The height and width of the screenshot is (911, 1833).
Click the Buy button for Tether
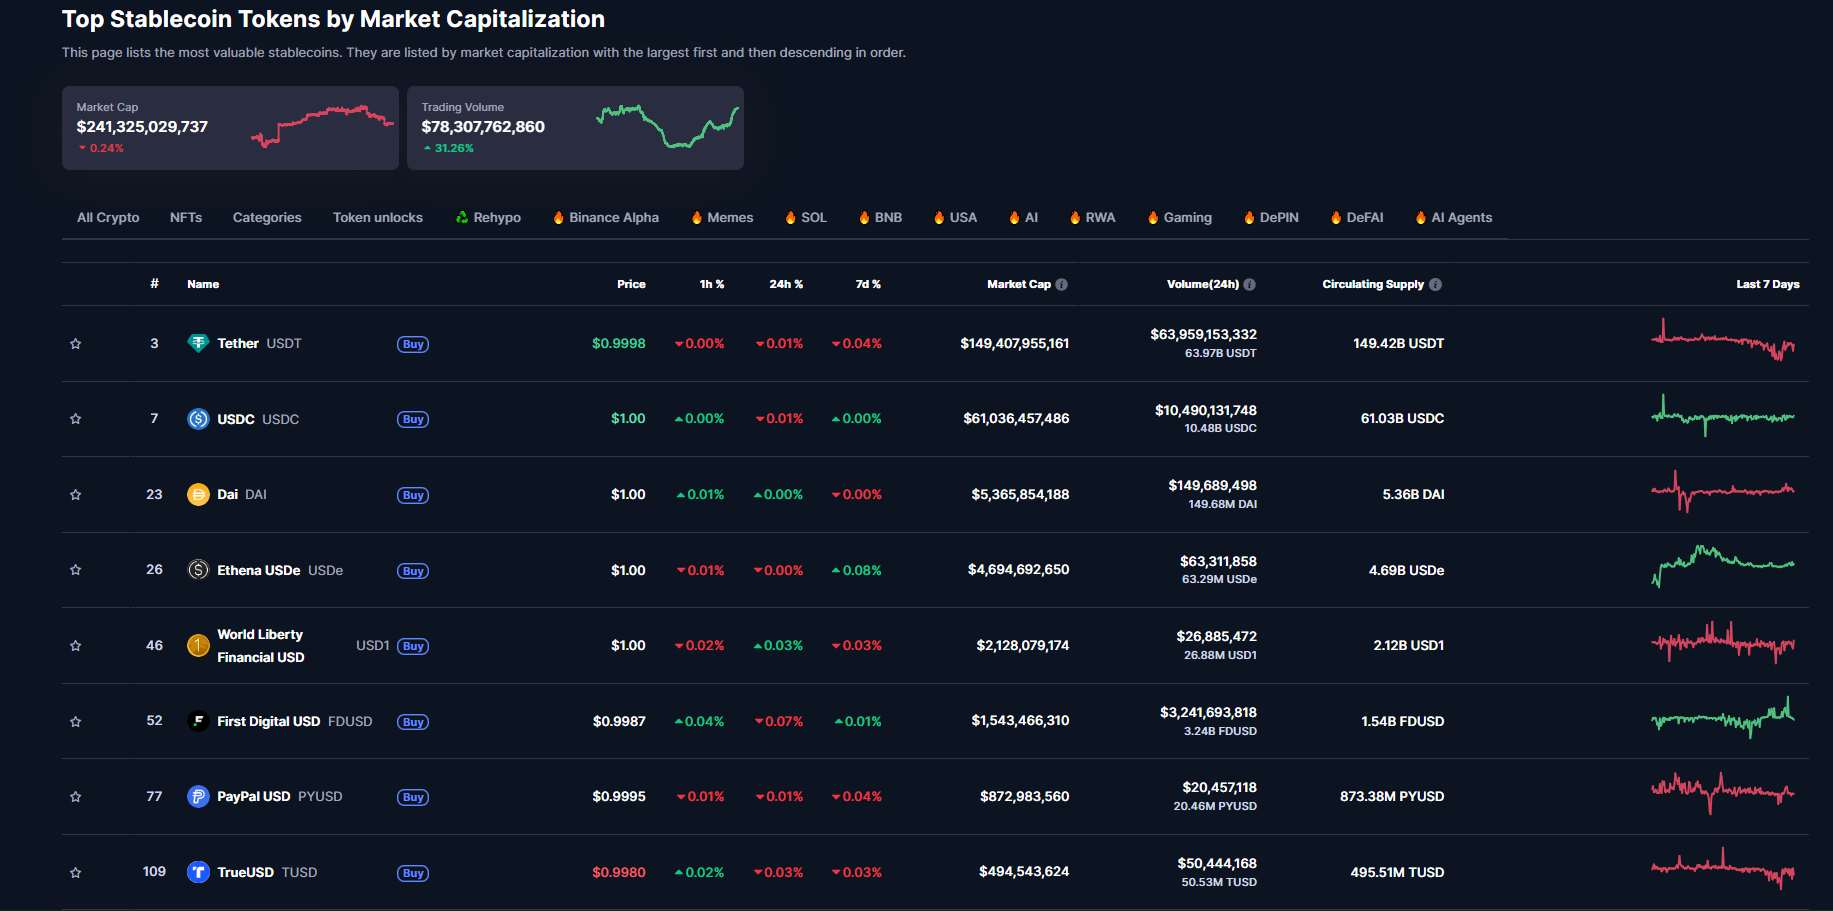pyautogui.click(x=412, y=343)
